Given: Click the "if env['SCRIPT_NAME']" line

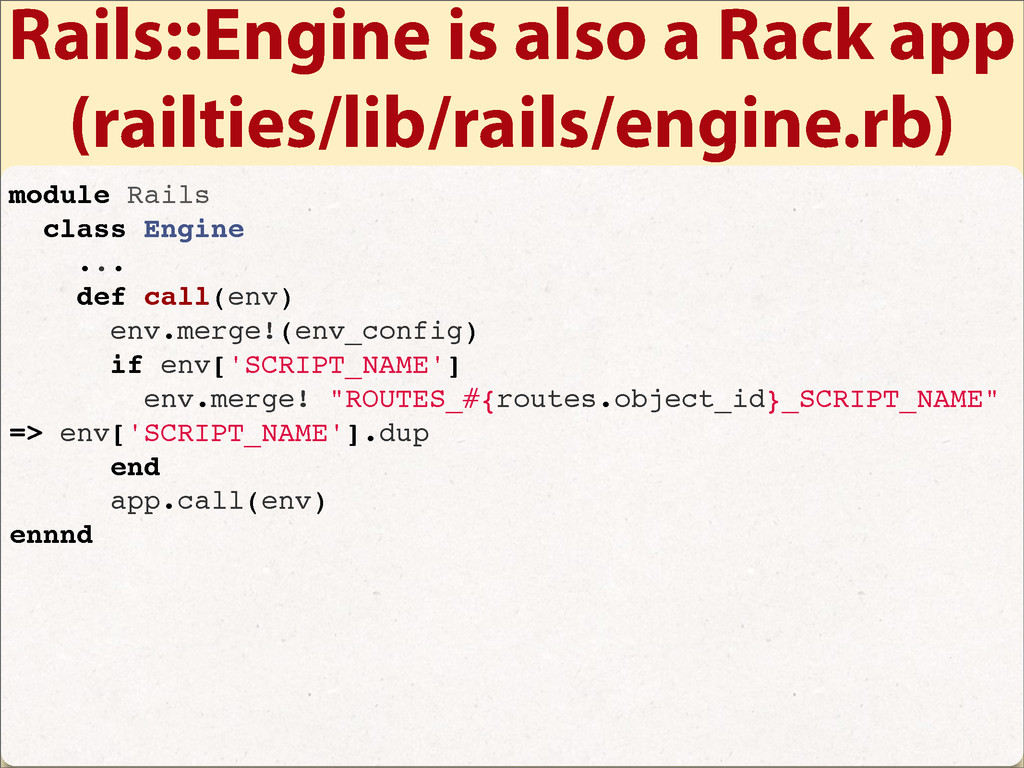Looking at the screenshot, I should point(285,365).
